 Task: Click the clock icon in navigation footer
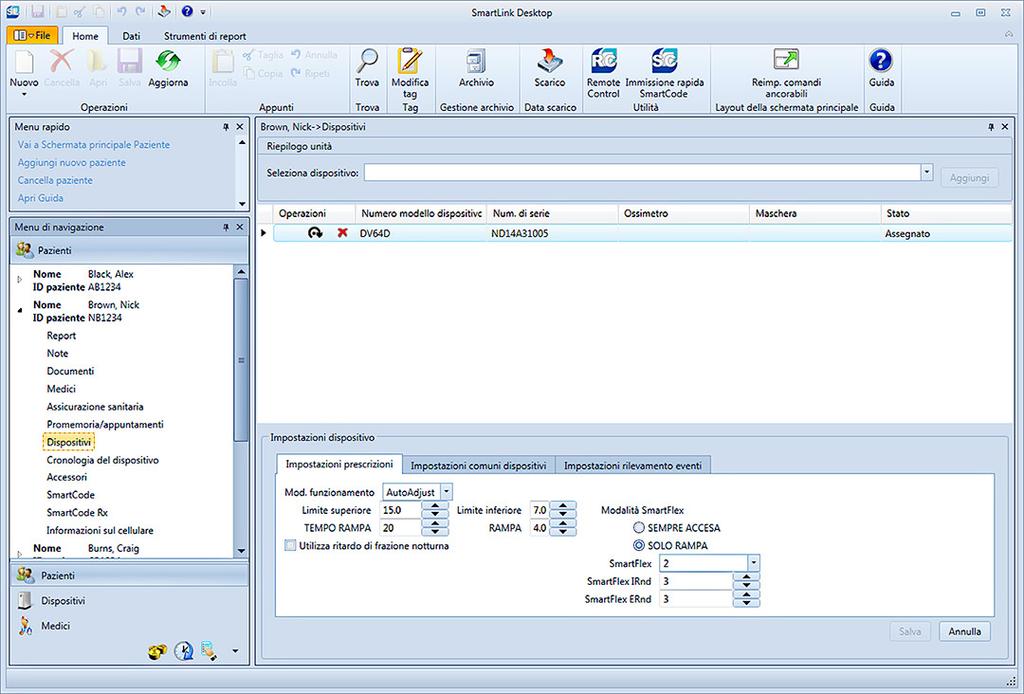[x=184, y=650]
